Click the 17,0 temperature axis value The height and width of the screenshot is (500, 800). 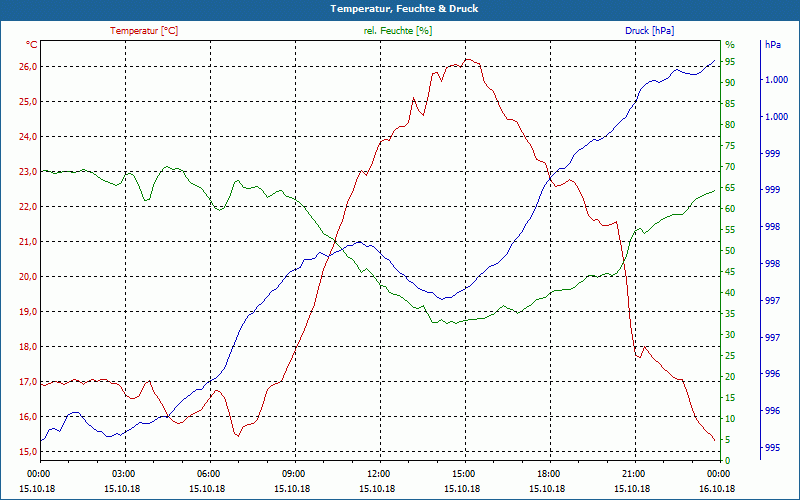(x=29, y=382)
